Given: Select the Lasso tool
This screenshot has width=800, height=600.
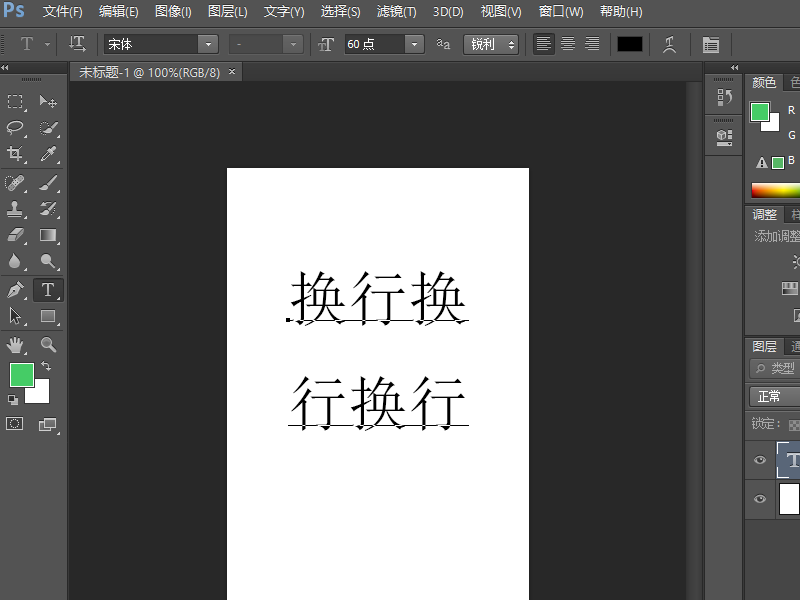Looking at the screenshot, I should click(x=15, y=128).
